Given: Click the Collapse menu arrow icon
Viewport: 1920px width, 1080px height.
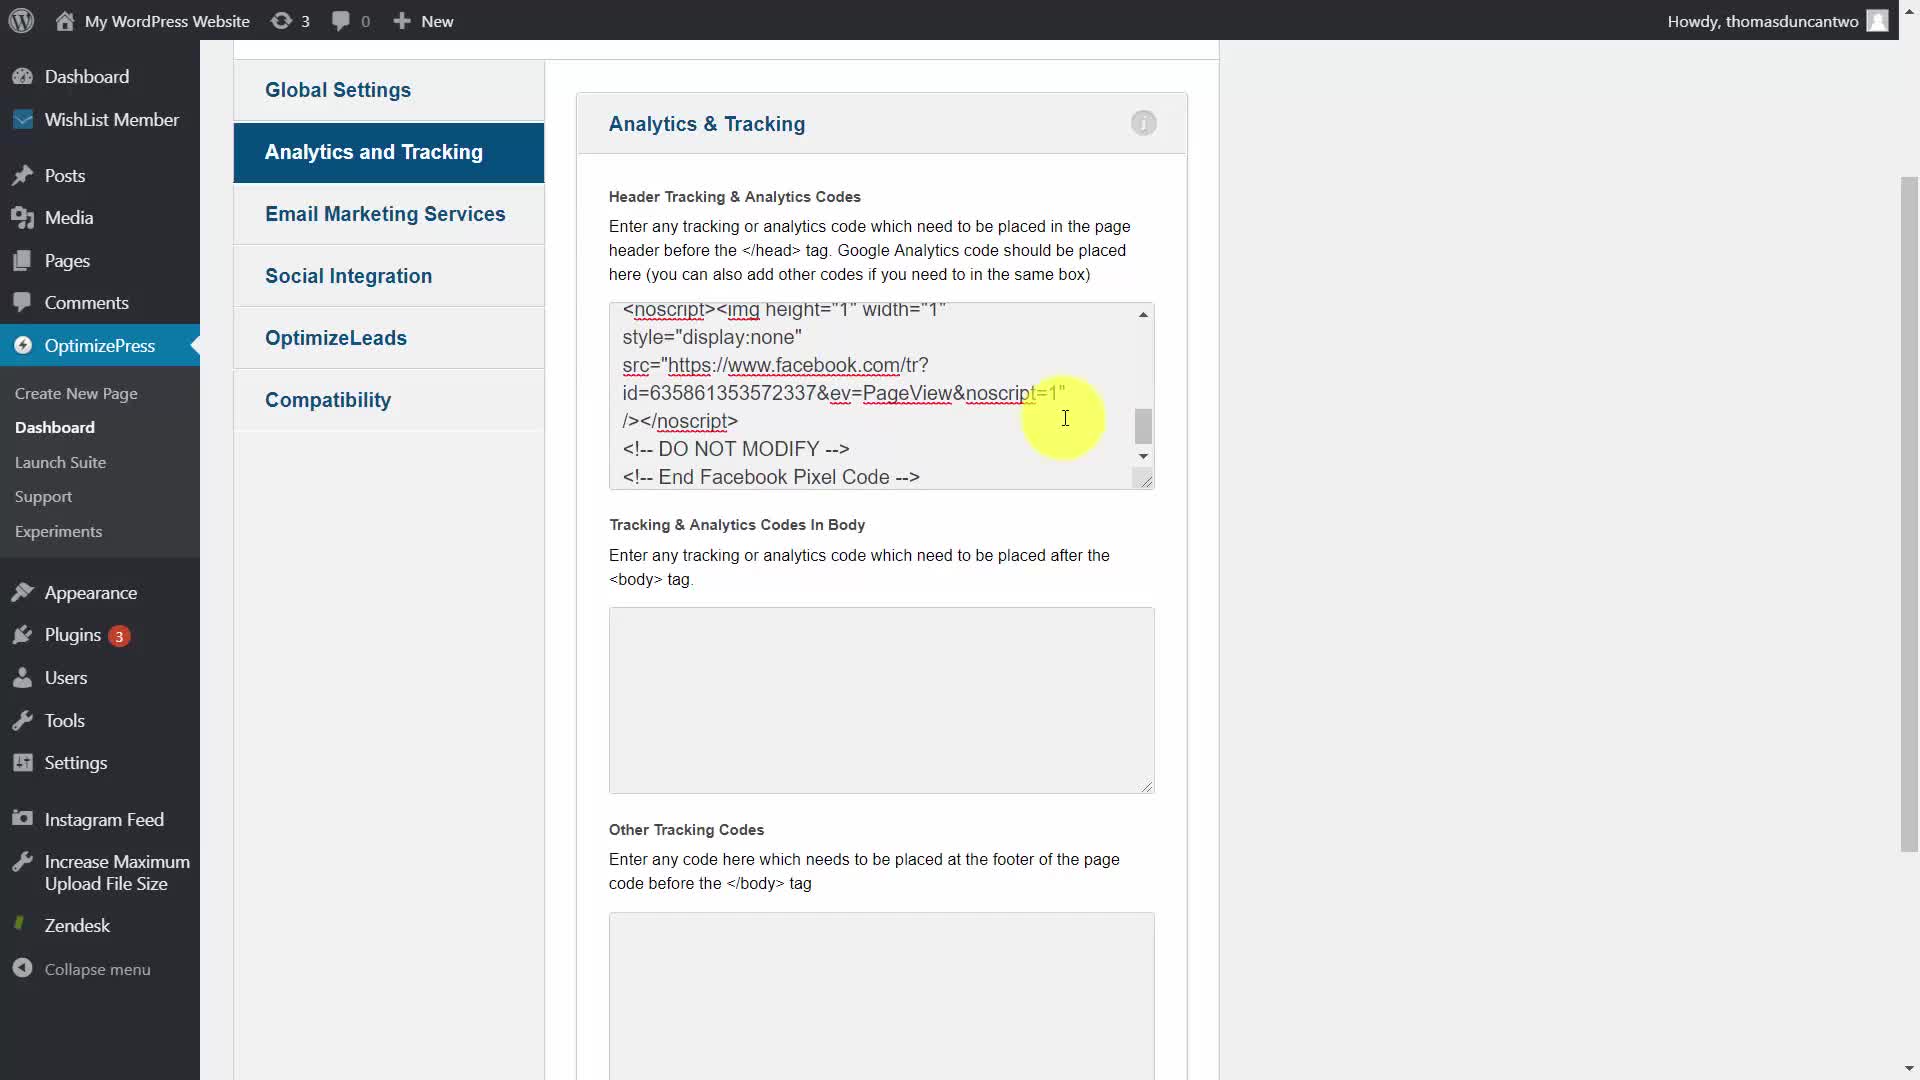Looking at the screenshot, I should [22, 969].
